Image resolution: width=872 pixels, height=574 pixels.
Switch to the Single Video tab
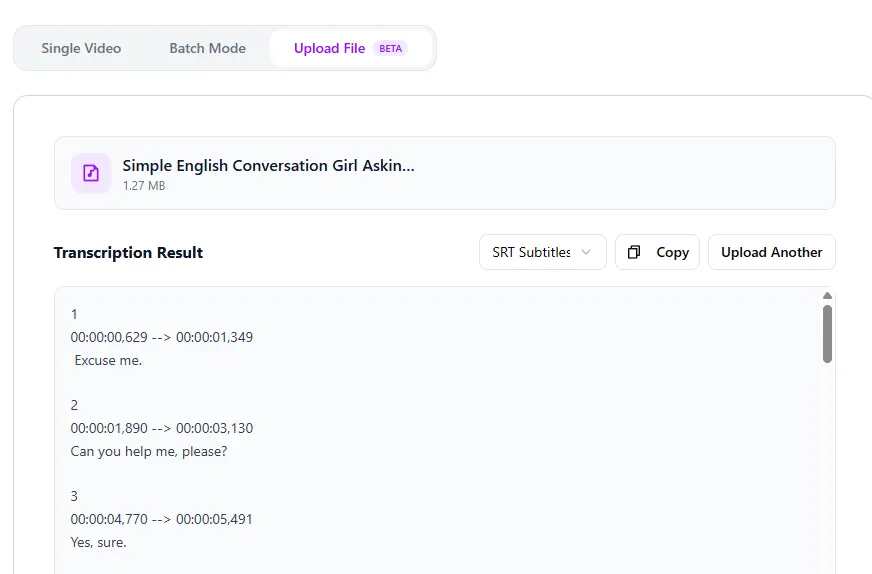pos(81,48)
